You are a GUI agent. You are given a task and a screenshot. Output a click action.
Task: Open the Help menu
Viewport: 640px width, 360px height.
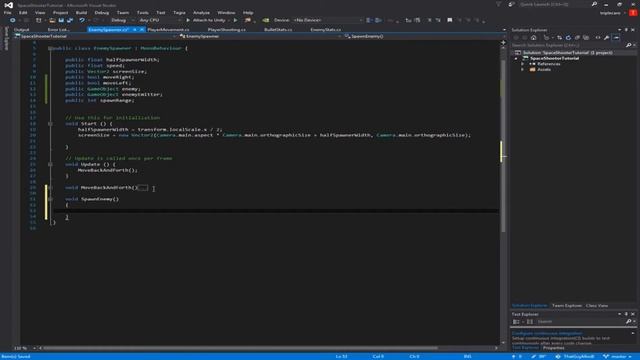tap(248, 13)
